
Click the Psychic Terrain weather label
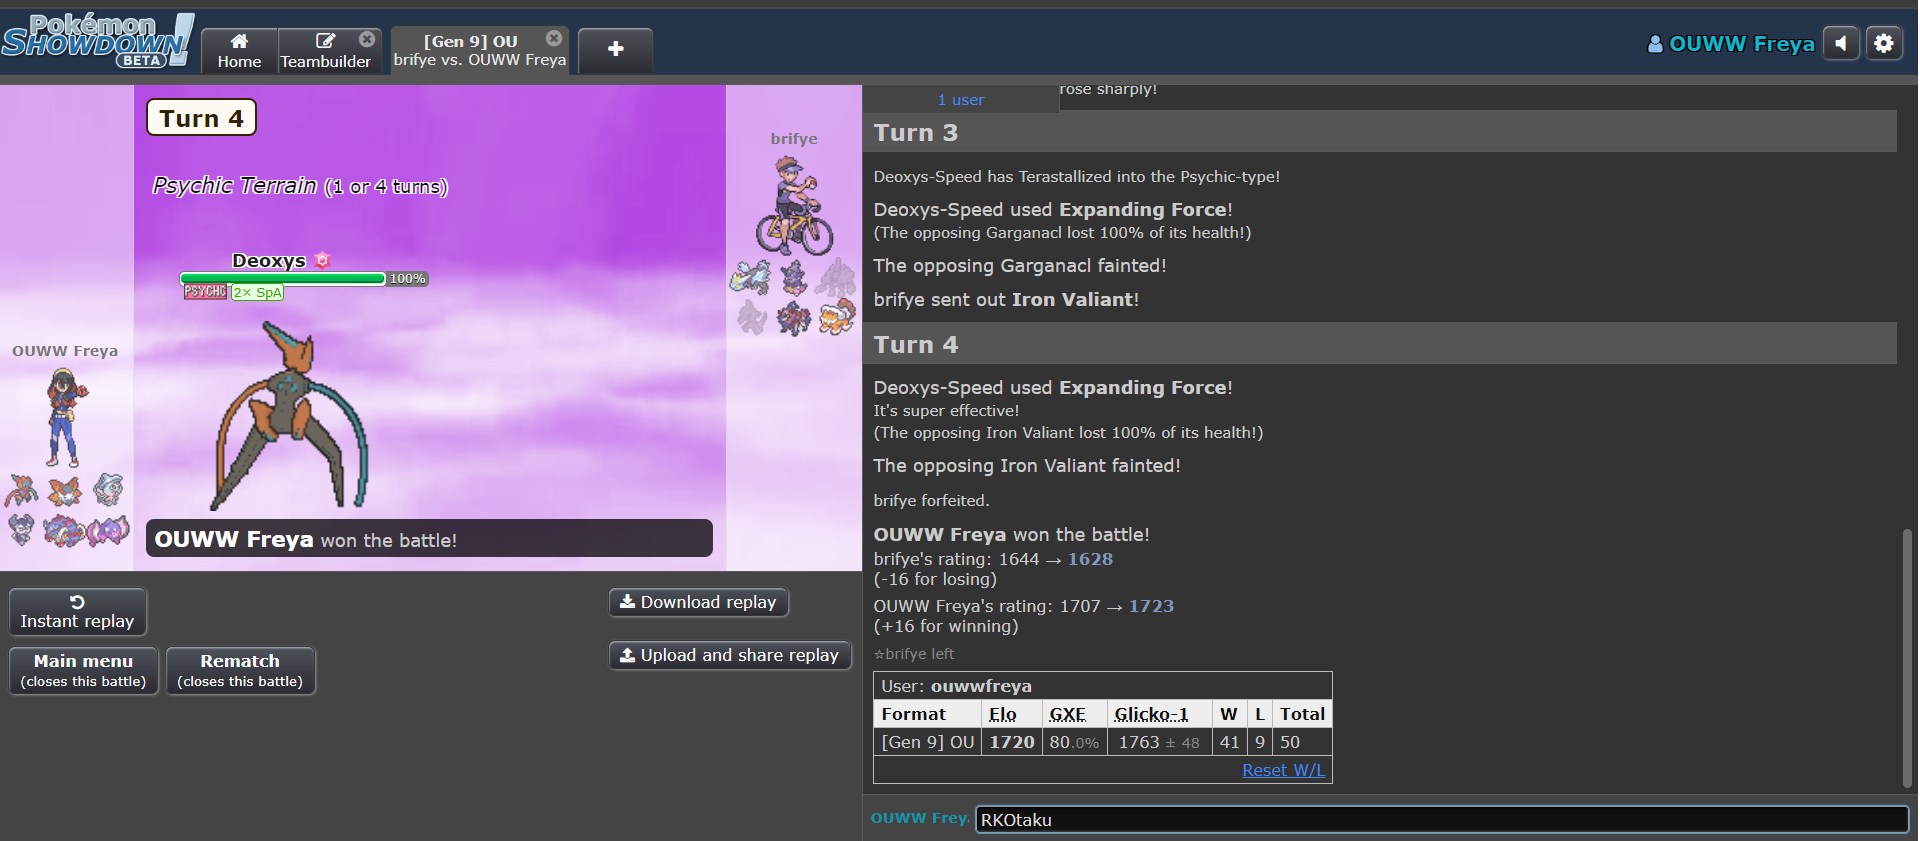300,186
